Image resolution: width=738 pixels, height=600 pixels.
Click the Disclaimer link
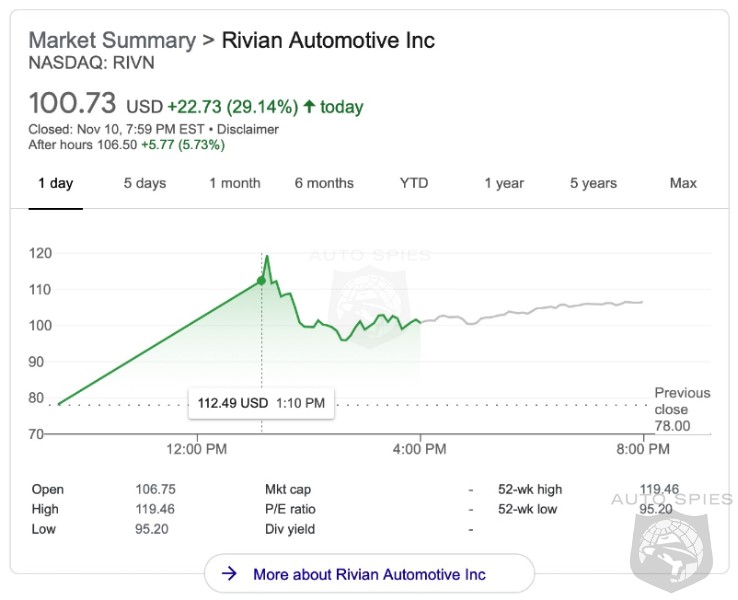247,129
